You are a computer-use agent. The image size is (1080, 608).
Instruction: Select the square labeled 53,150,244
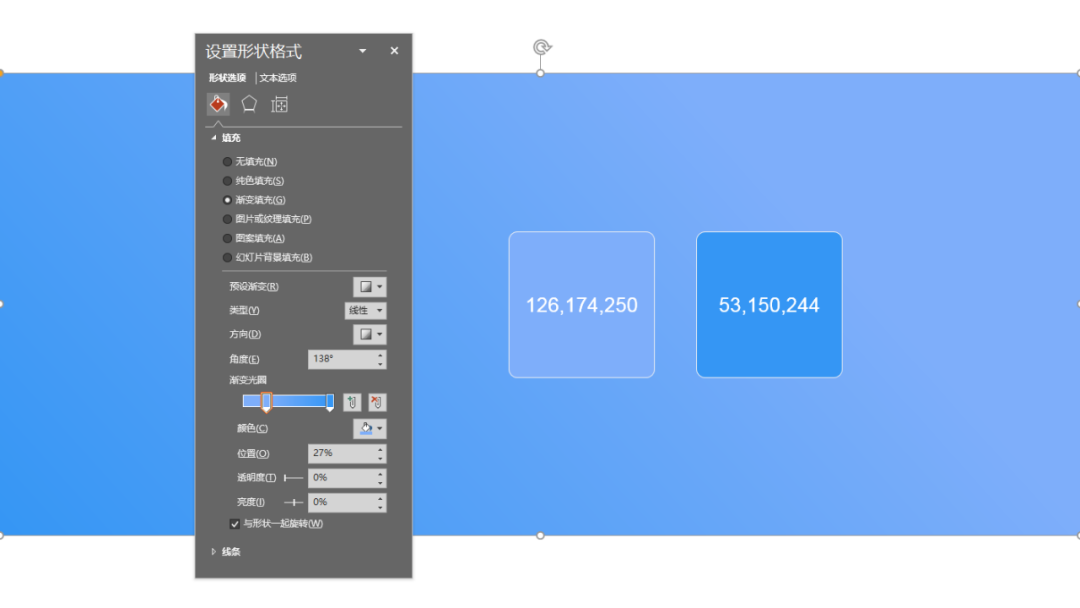[x=769, y=304]
